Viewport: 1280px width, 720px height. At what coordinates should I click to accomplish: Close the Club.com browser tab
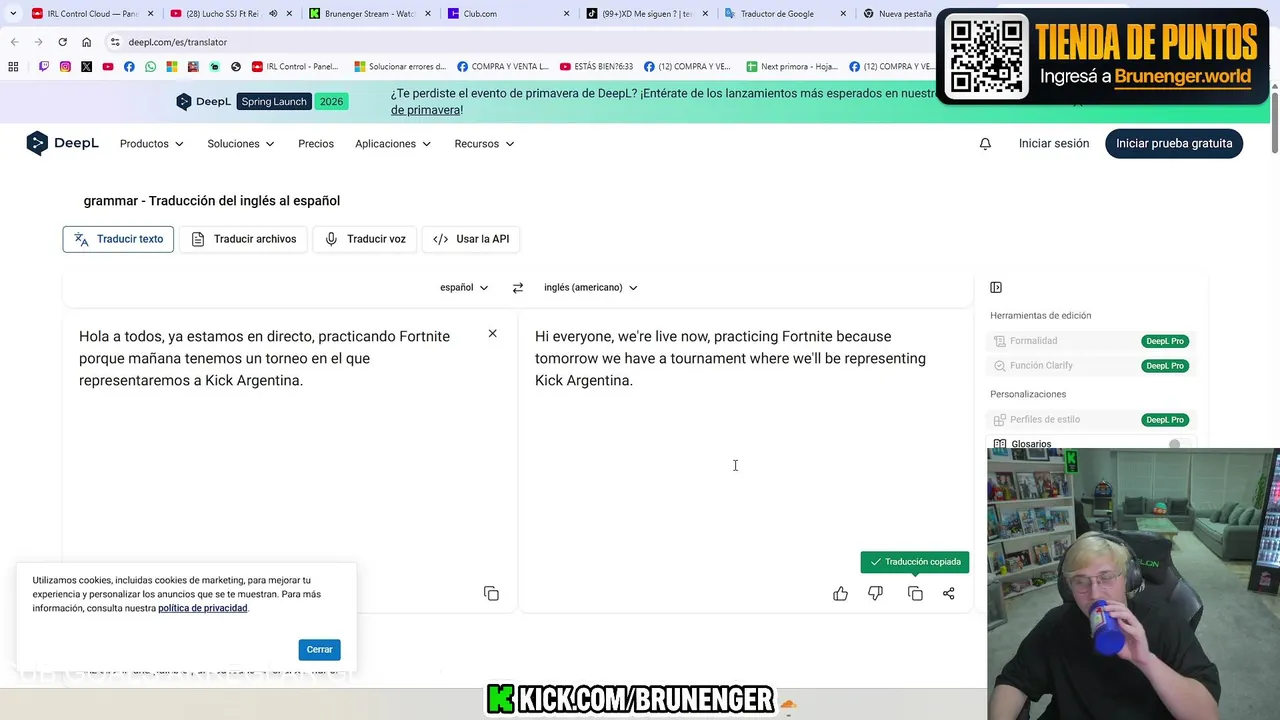click(566, 14)
